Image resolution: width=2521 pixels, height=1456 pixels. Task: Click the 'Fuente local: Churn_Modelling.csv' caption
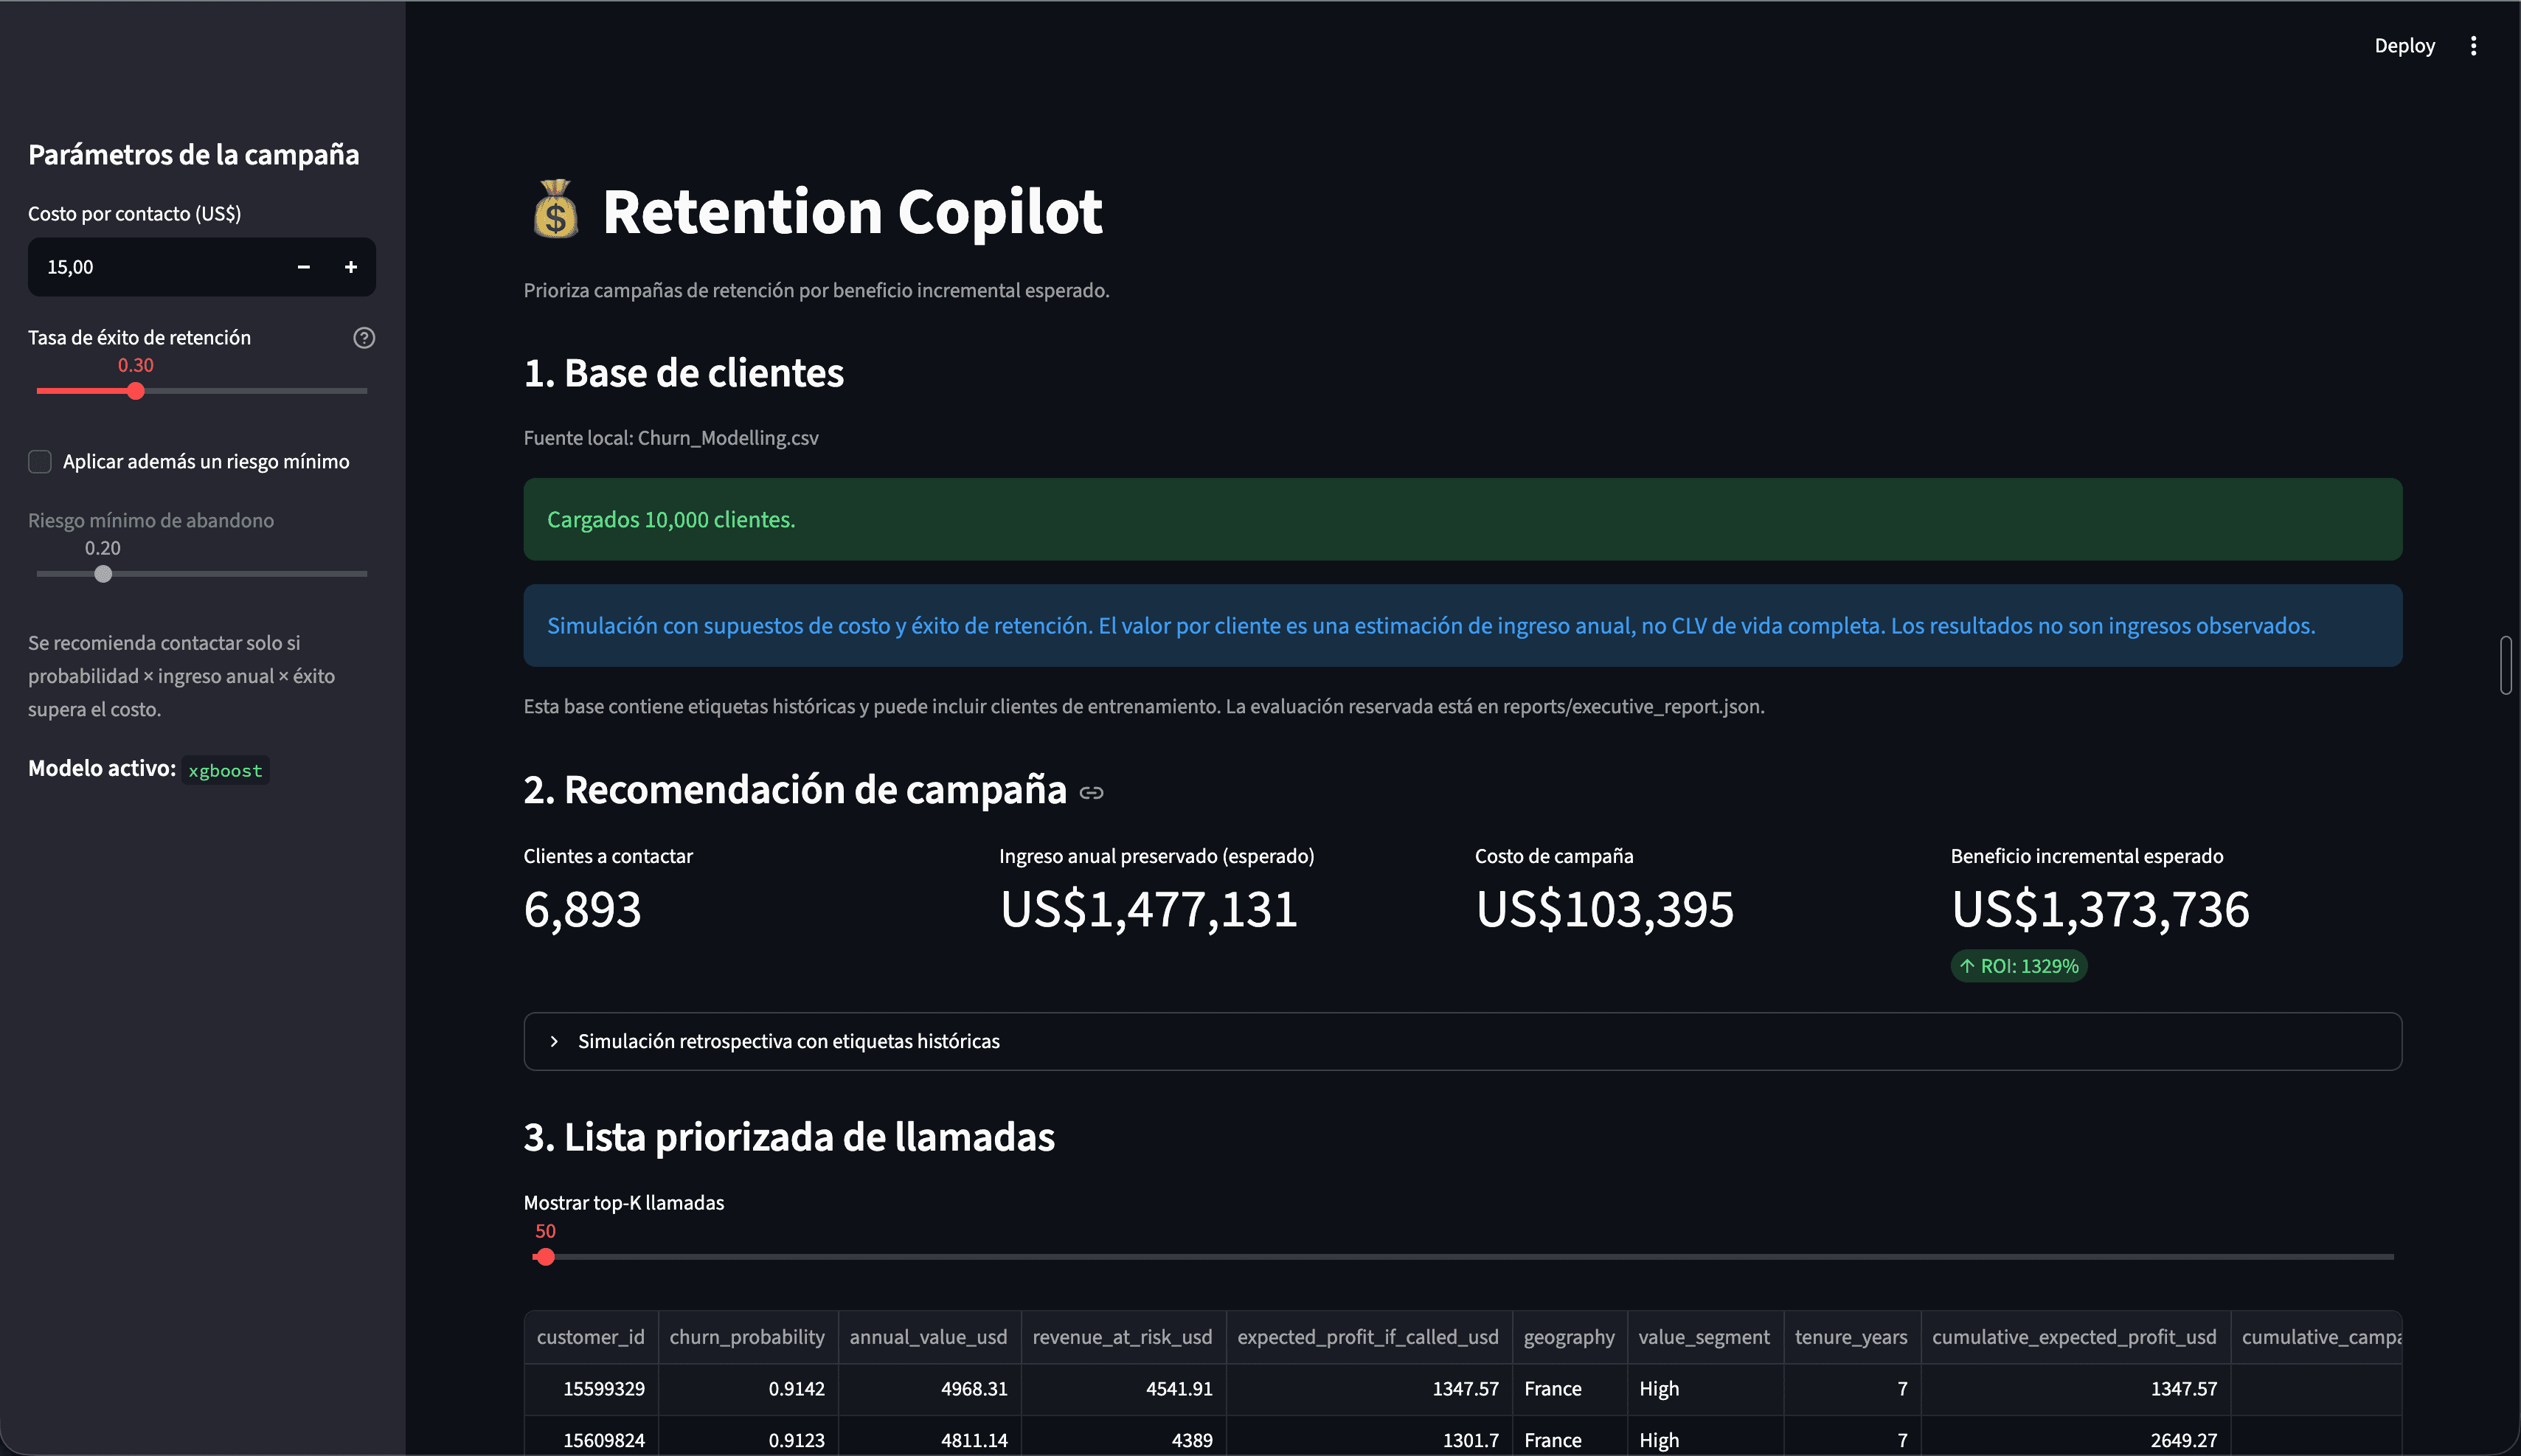click(x=671, y=438)
